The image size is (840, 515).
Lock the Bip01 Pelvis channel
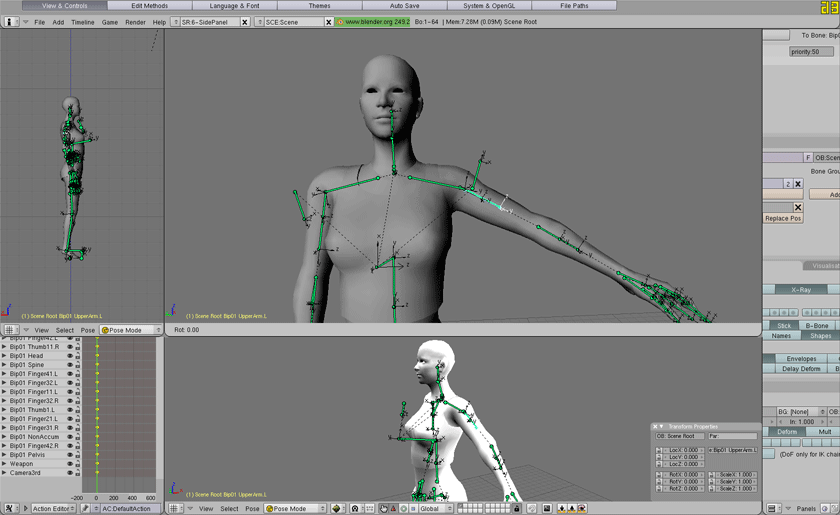click(78, 455)
